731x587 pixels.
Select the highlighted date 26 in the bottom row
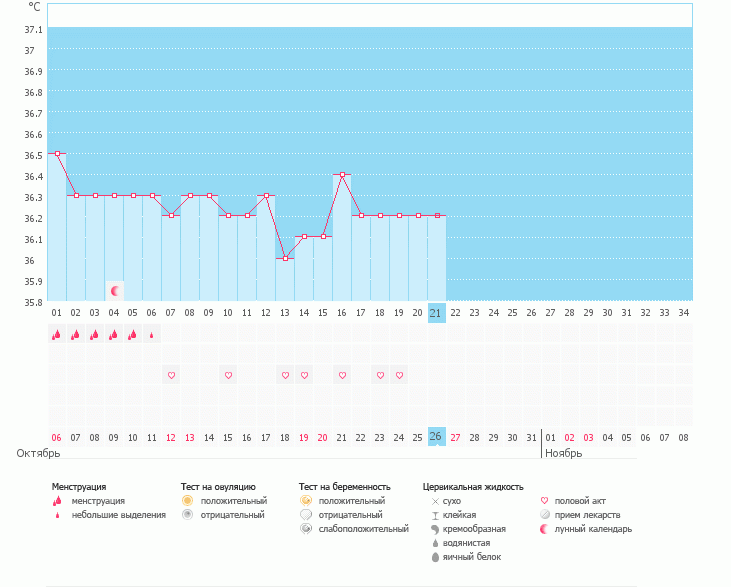[436, 437]
